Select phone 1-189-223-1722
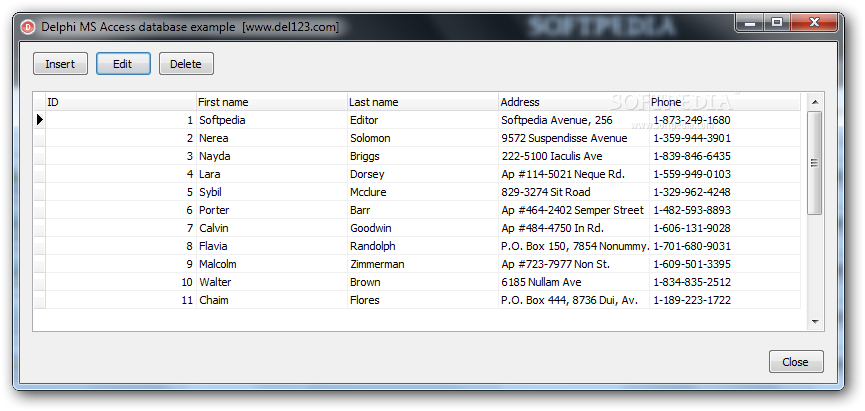865x411 pixels. click(725, 300)
